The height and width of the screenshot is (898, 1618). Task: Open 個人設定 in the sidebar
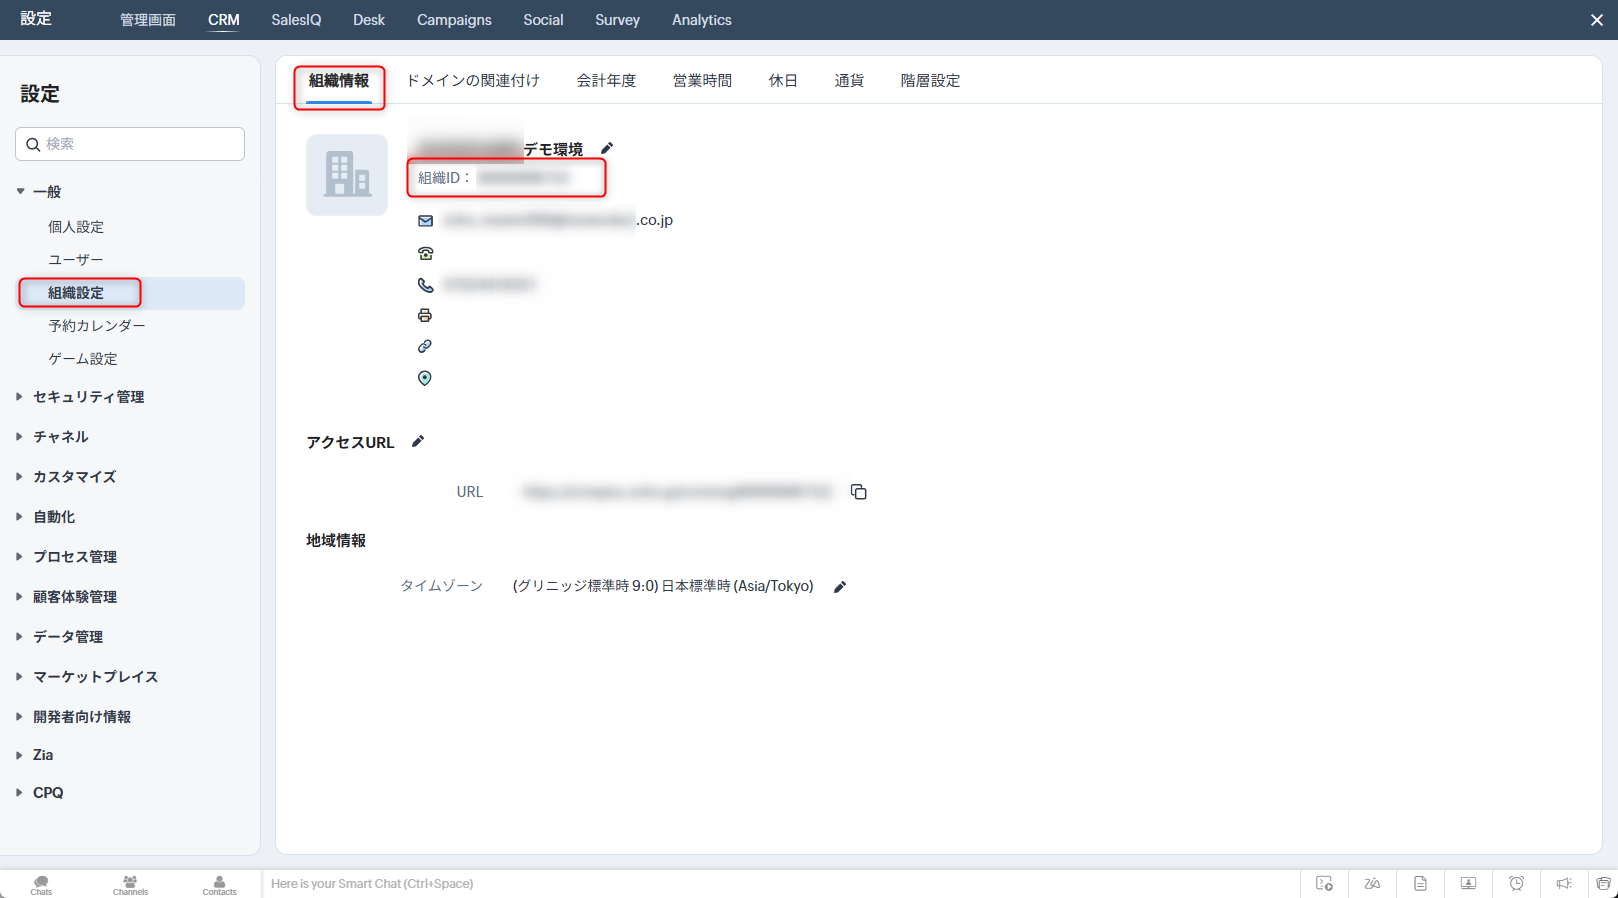point(76,227)
